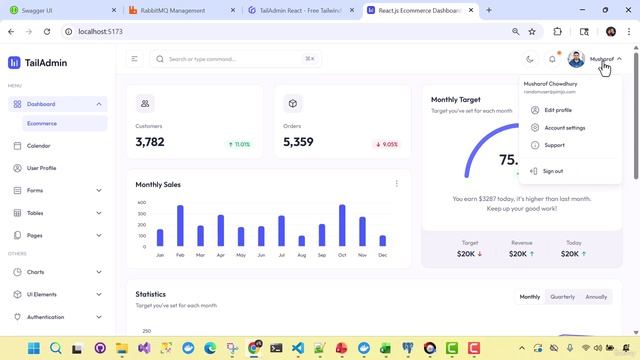Click the Forms list icon in the sidebar
Viewport: 640px width, 360px height.
click(x=17, y=191)
